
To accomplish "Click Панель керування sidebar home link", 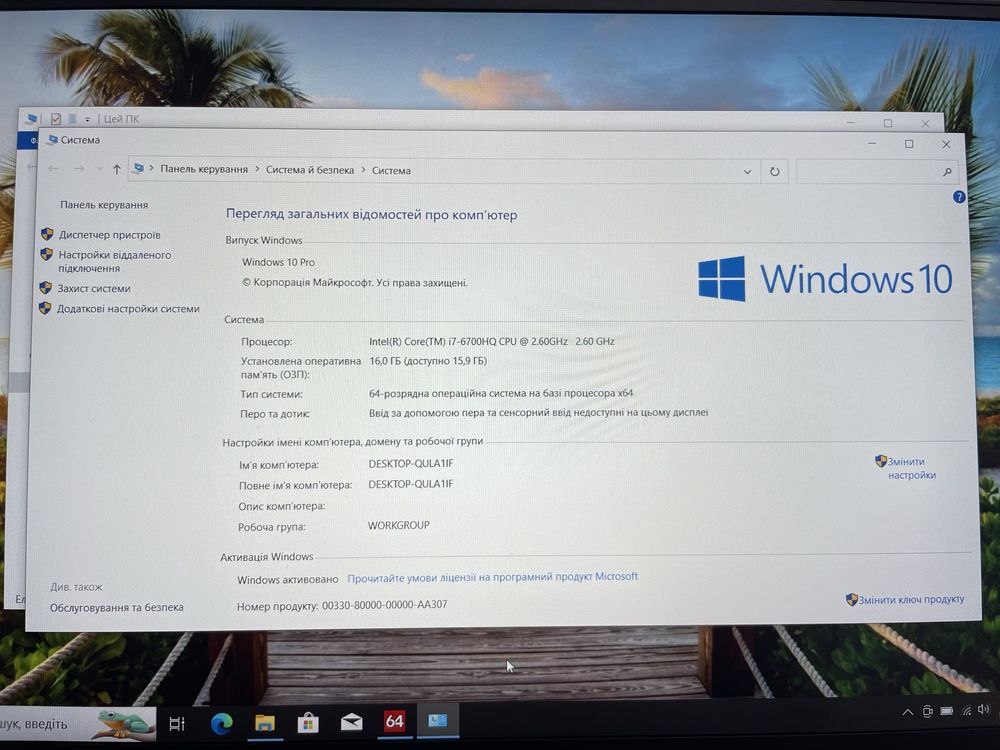I will tap(104, 205).
